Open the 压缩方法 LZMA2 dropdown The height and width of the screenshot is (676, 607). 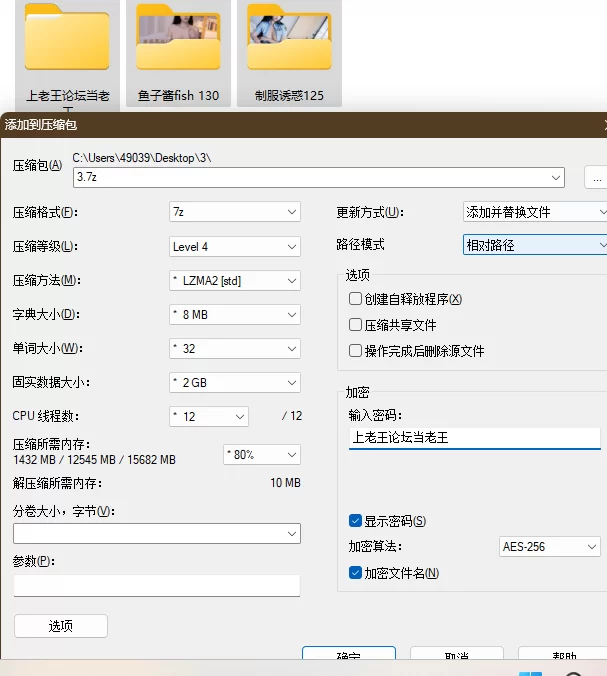tap(235, 281)
